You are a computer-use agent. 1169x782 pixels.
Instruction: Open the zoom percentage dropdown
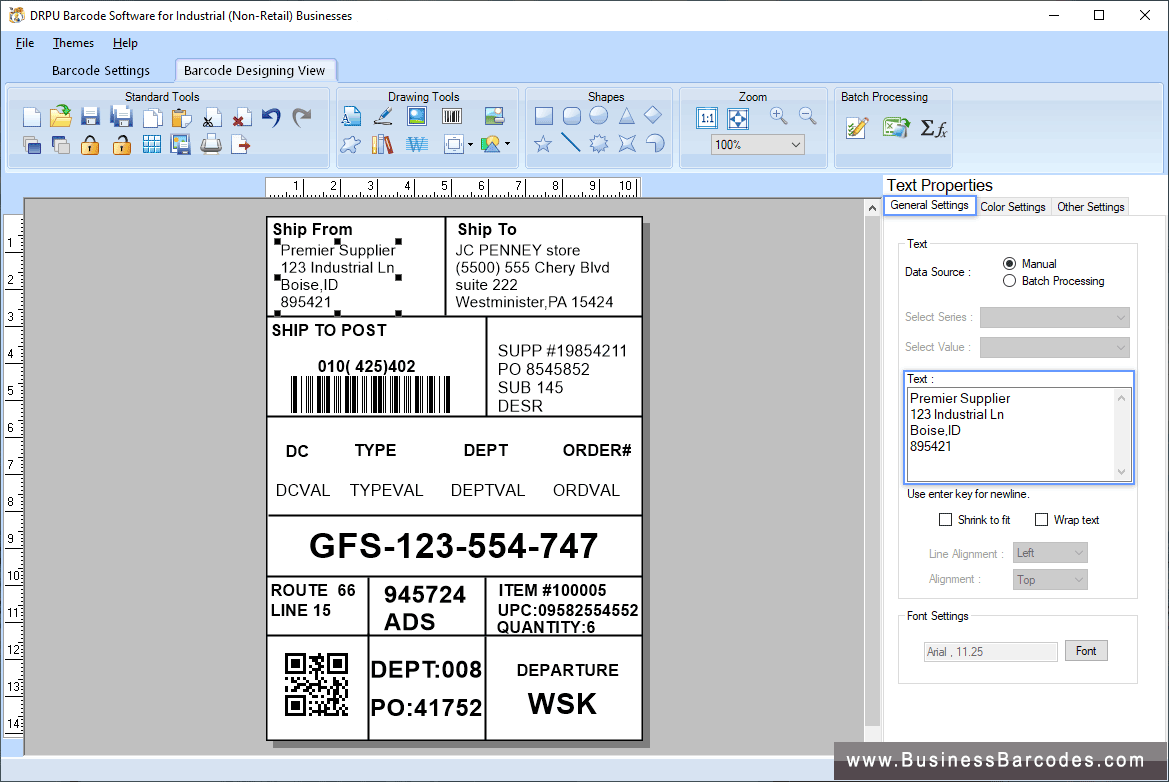point(757,143)
